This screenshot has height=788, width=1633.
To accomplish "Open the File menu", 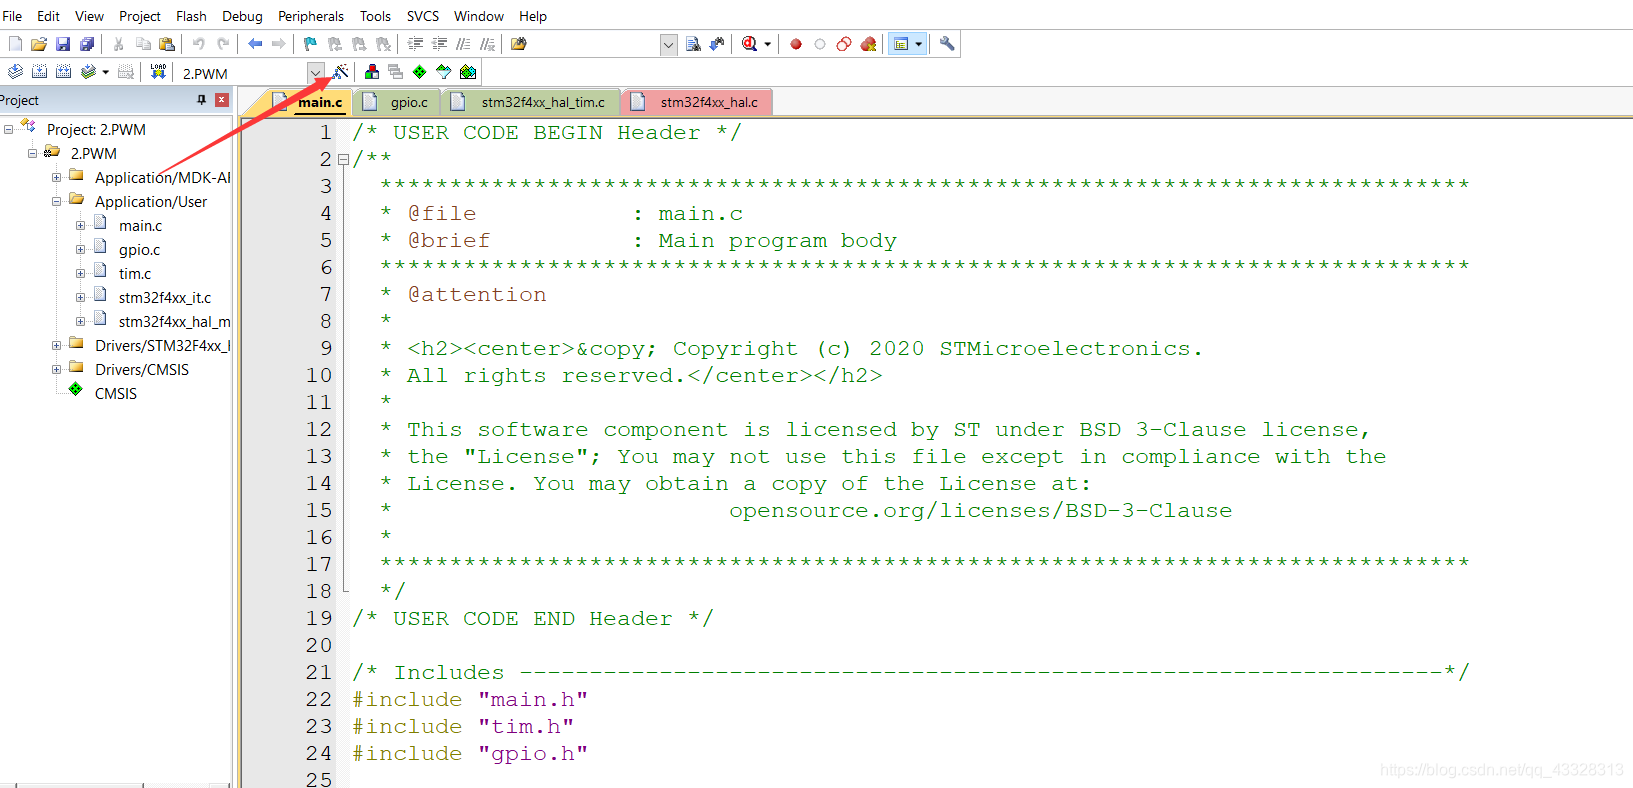I will point(12,16).
